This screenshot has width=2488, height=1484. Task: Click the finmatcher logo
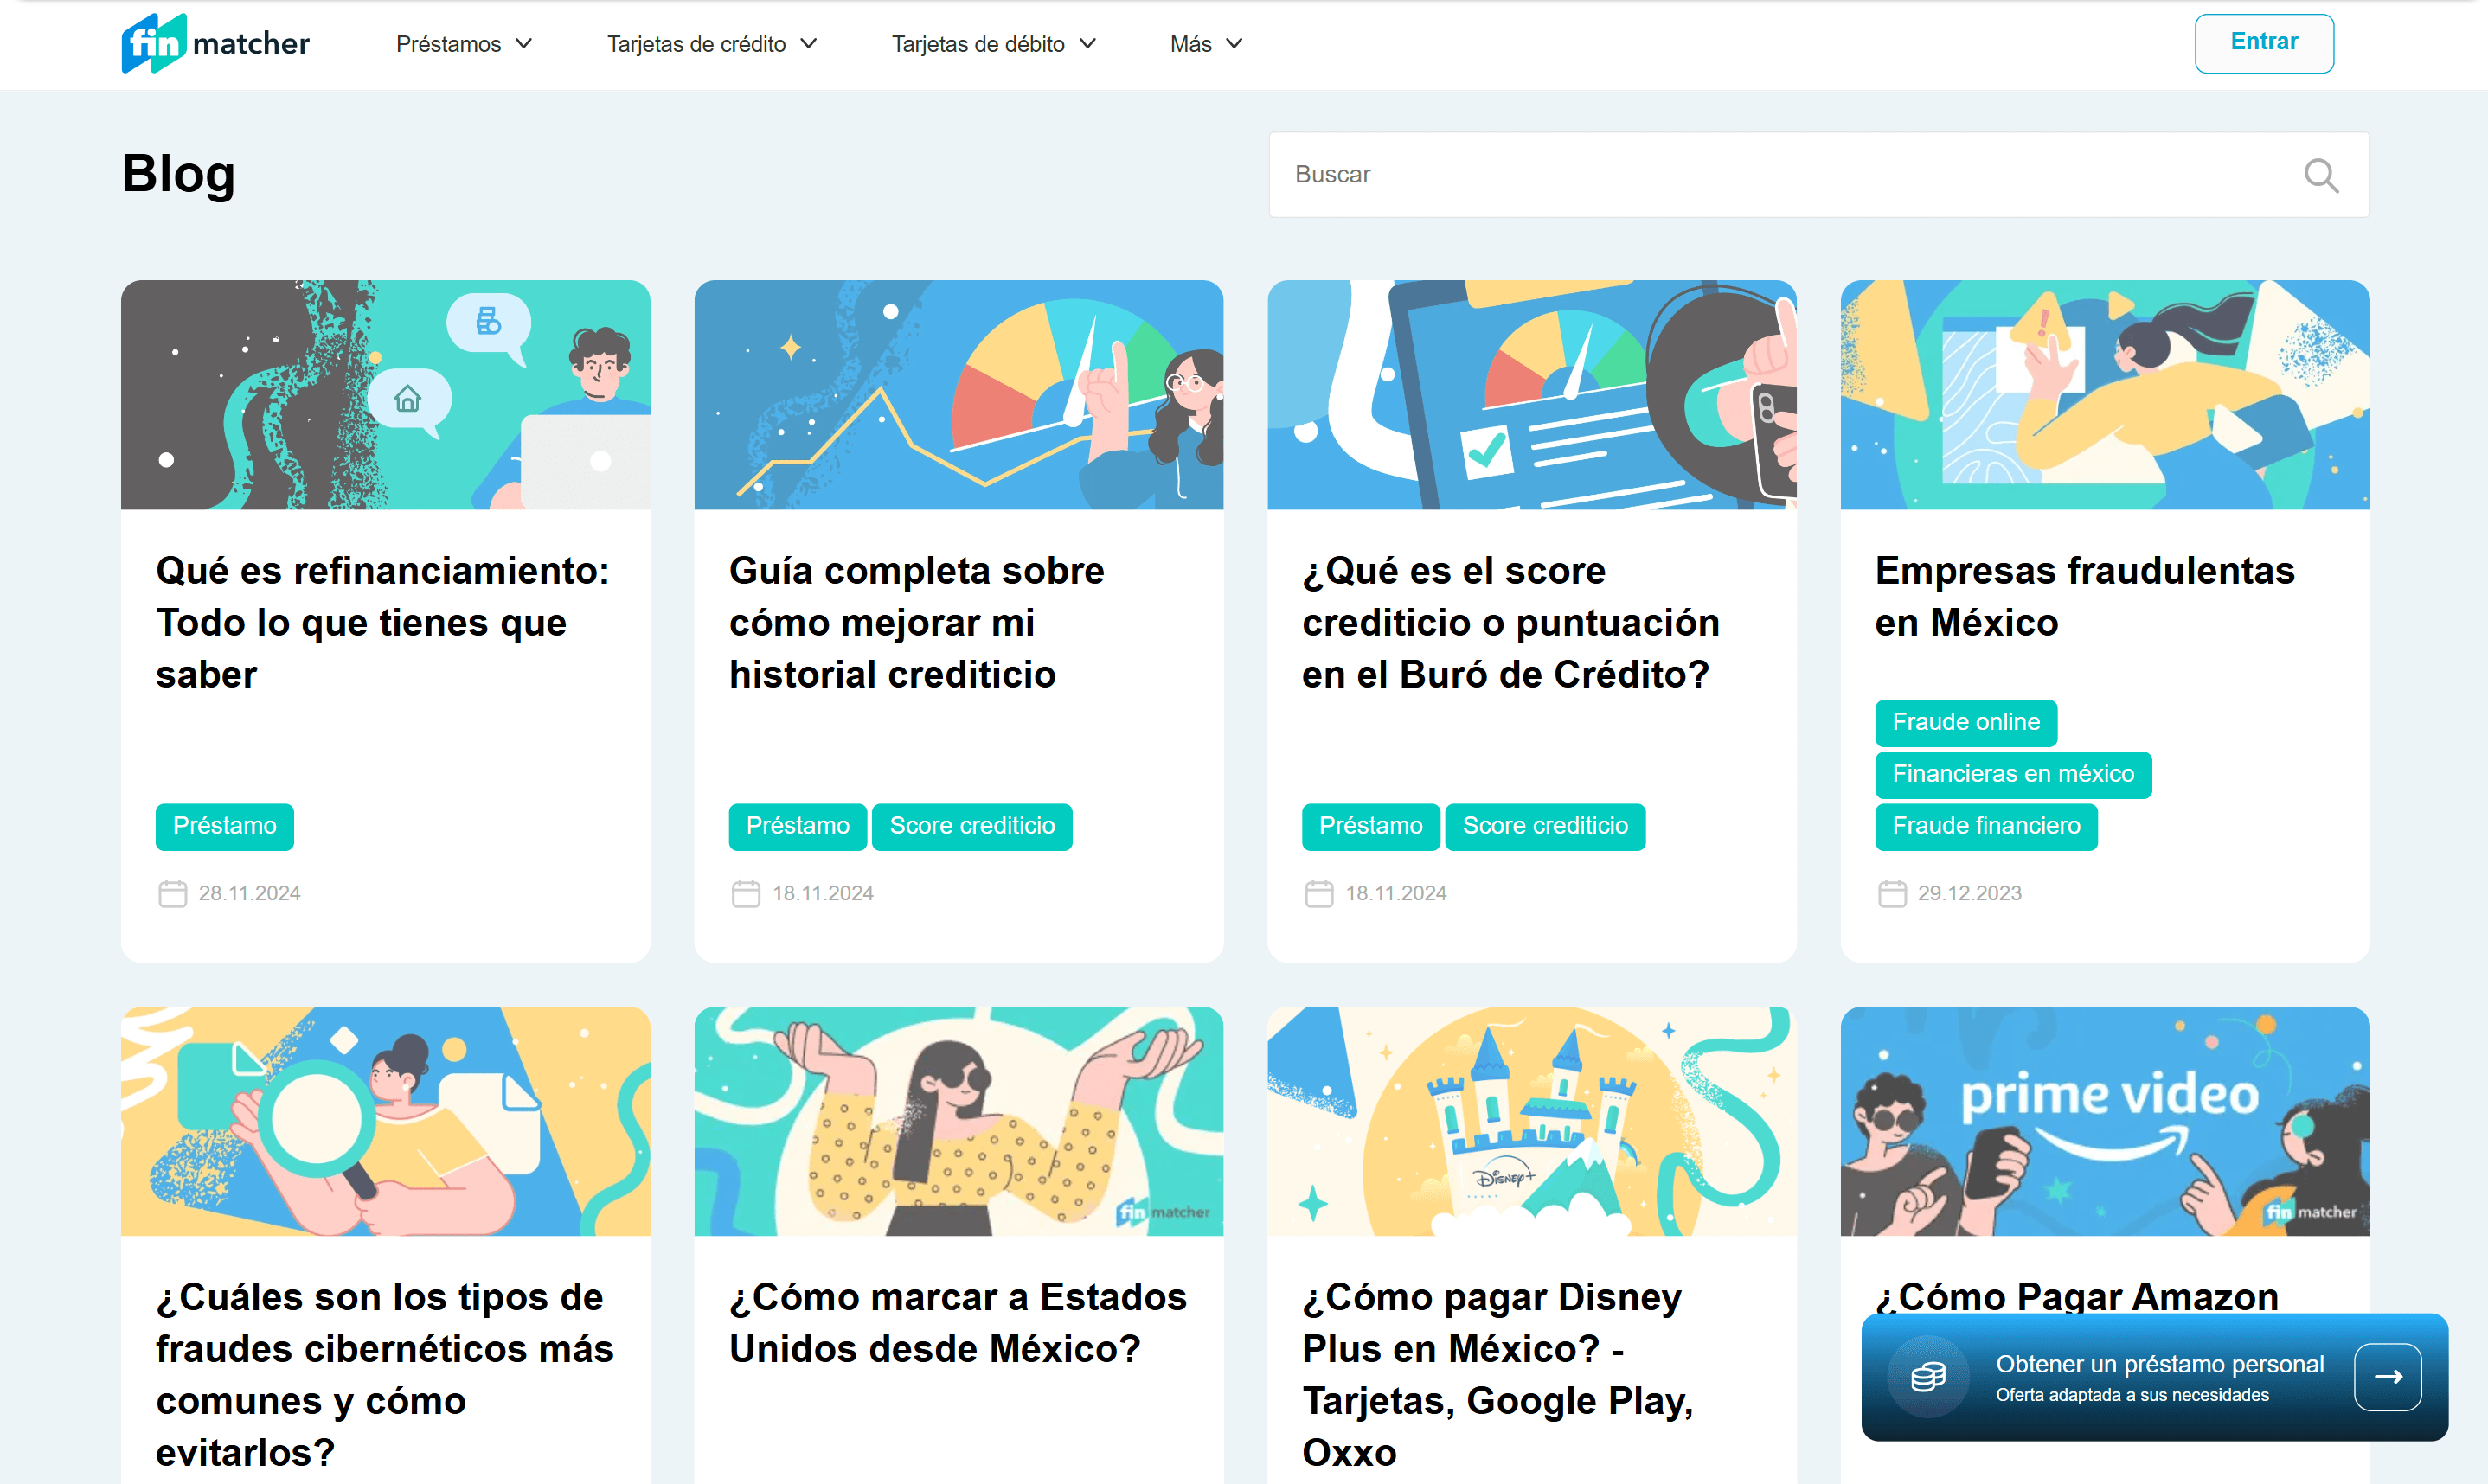pyautogui.click(x=215, y=43)
